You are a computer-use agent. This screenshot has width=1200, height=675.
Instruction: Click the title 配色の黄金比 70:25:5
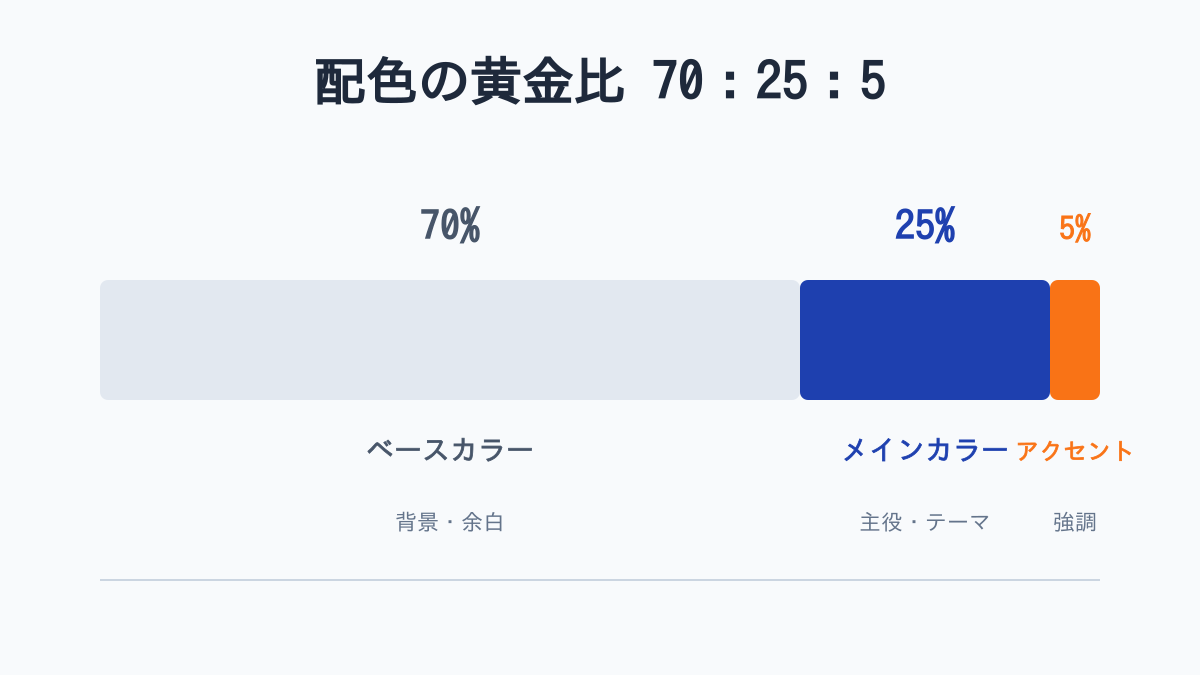pos(600,82)
